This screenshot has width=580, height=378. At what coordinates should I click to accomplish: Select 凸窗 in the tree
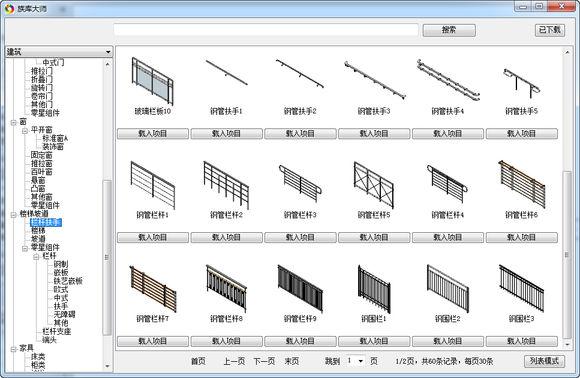(38, 189)
